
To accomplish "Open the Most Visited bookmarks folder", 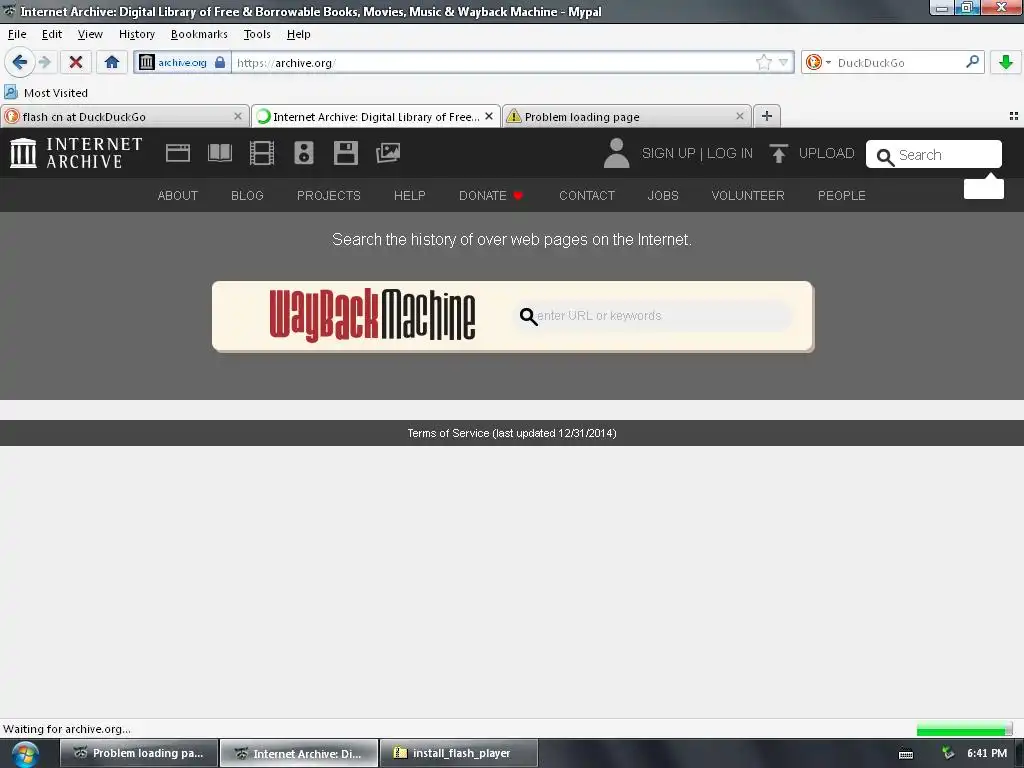I will 46,93.
